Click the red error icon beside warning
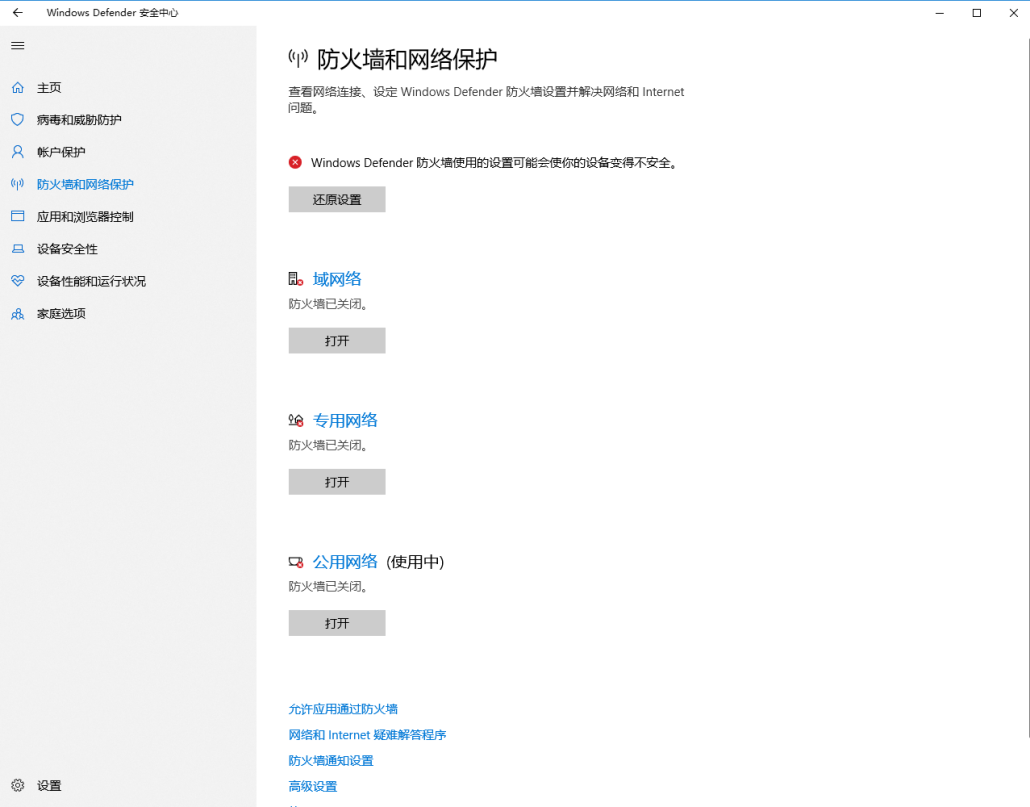Viewport: 1030px width, 807px height. (x=295, y=162)
